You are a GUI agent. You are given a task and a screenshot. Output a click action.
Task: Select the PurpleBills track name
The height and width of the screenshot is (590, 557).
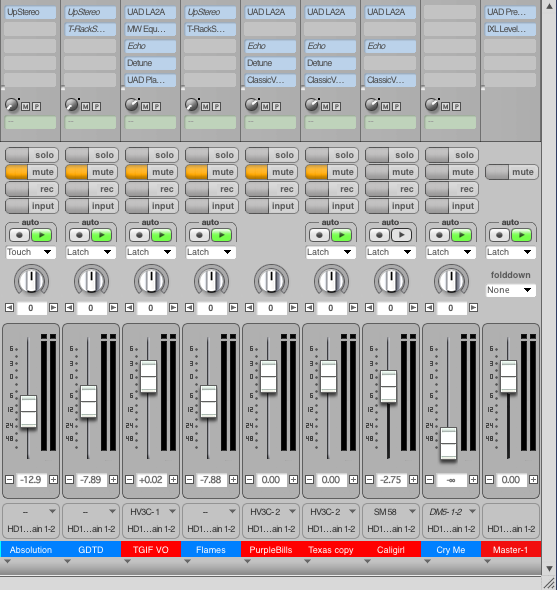pyautogui.click(x=271, y=550)
